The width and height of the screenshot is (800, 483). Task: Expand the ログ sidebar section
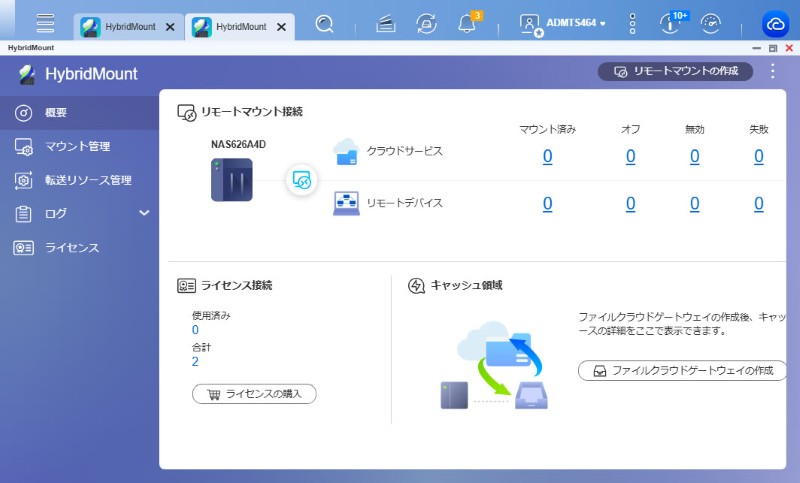[x=143, y=213]
